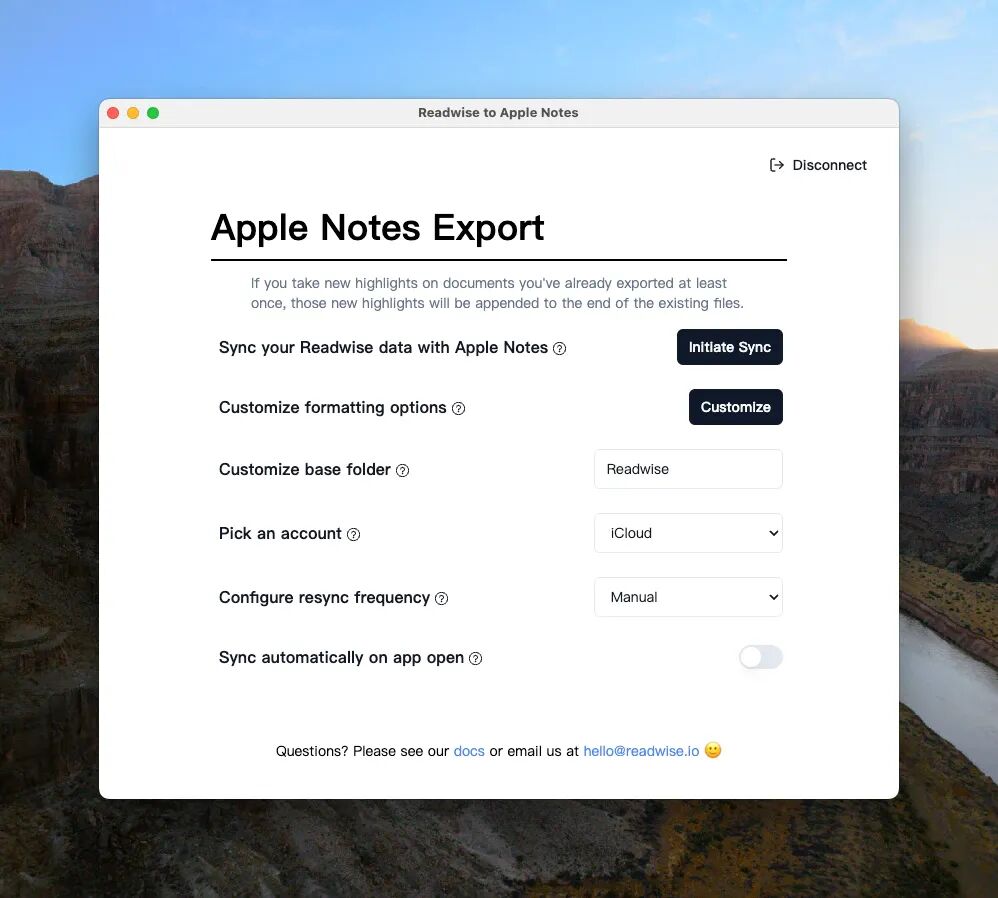
Task: Close the Readwise to Apple Notes window
Action: coord(113,113)
